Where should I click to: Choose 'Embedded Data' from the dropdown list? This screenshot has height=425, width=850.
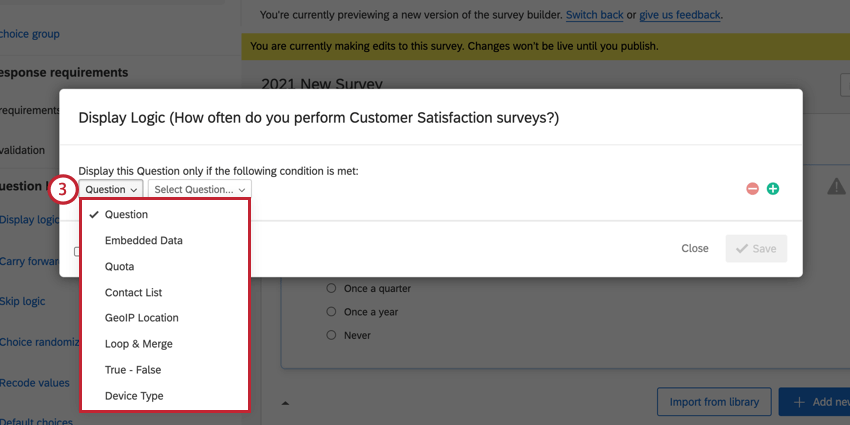[143, 240]
